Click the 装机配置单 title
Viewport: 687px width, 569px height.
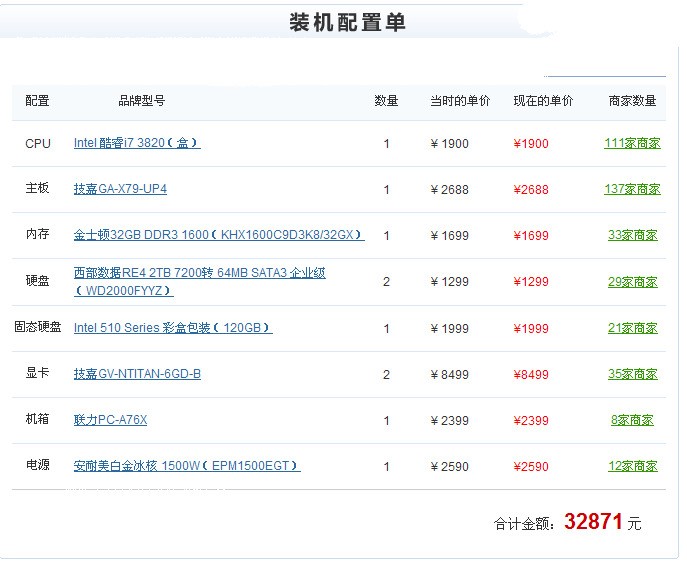(347, 22)
